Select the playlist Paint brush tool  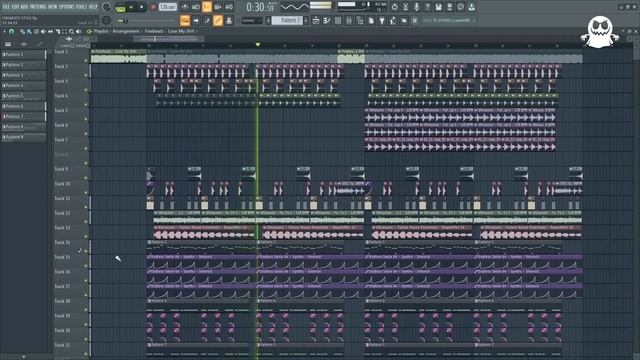coord(29,31)
